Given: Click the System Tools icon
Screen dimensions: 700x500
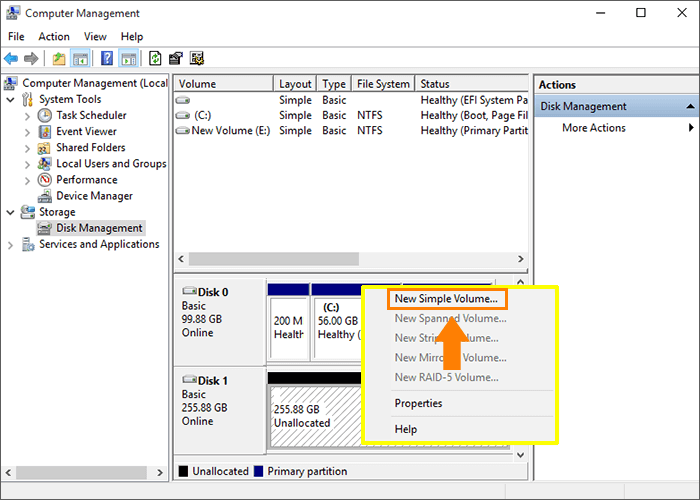Looking at the screenshot, I should pyautogui.click(x=28, y=100).
